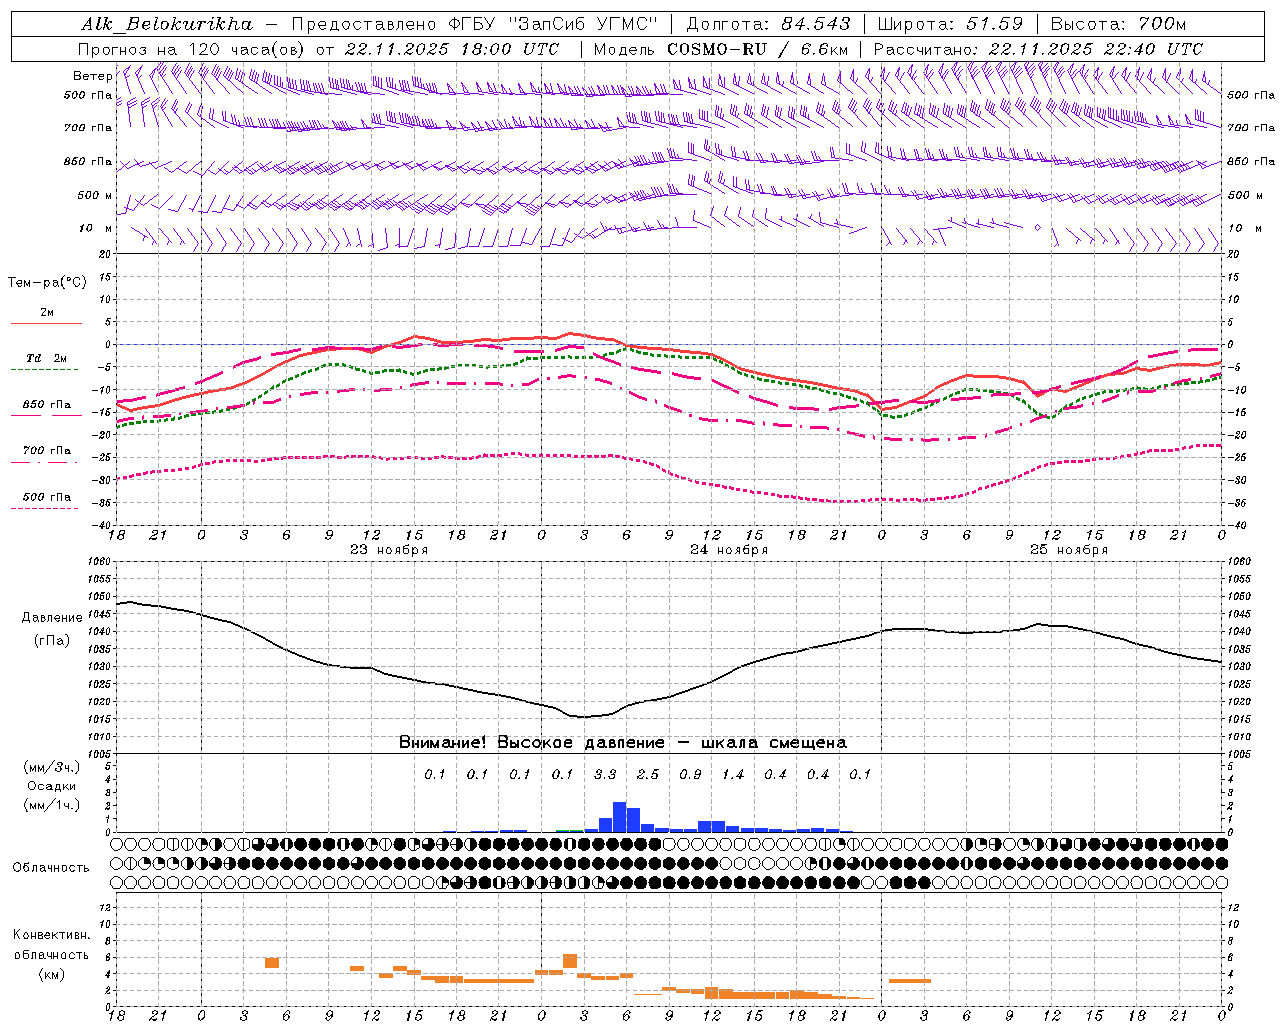This screenshot has height=1024, width=1280.
Task: Click the Внимание! Высокое давление warning text
Action: pyautogui.click(x=622, y=743)
